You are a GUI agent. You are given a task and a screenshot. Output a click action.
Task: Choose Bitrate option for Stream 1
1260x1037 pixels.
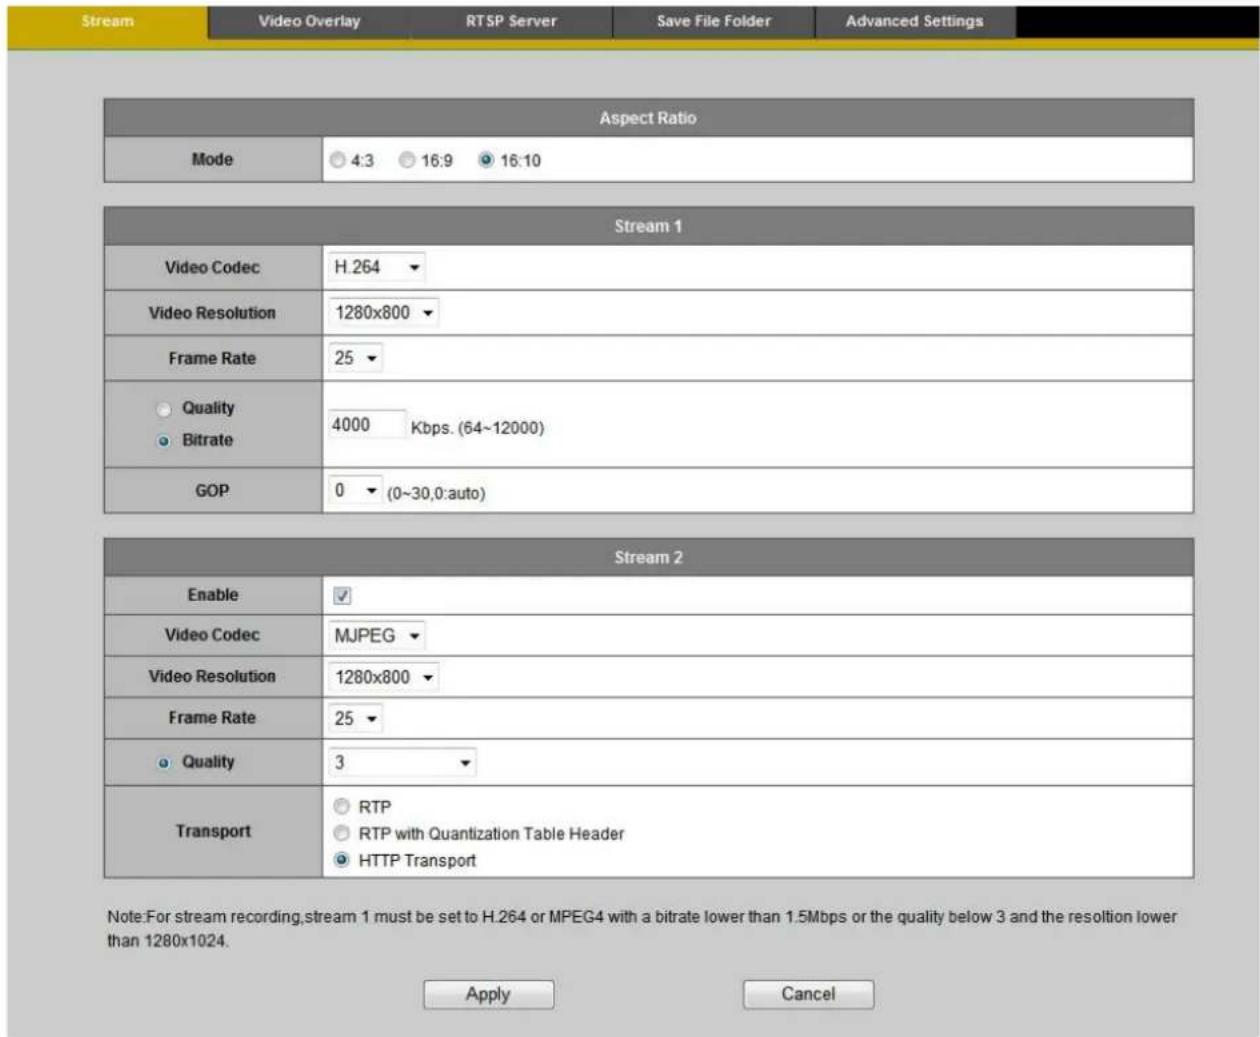pos(164,441)
